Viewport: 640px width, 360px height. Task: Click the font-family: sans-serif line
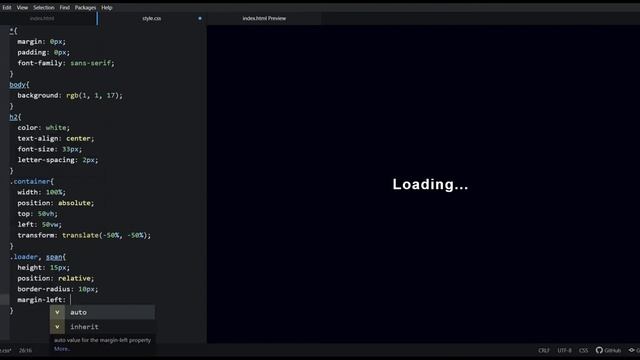[x=66, y=63]
